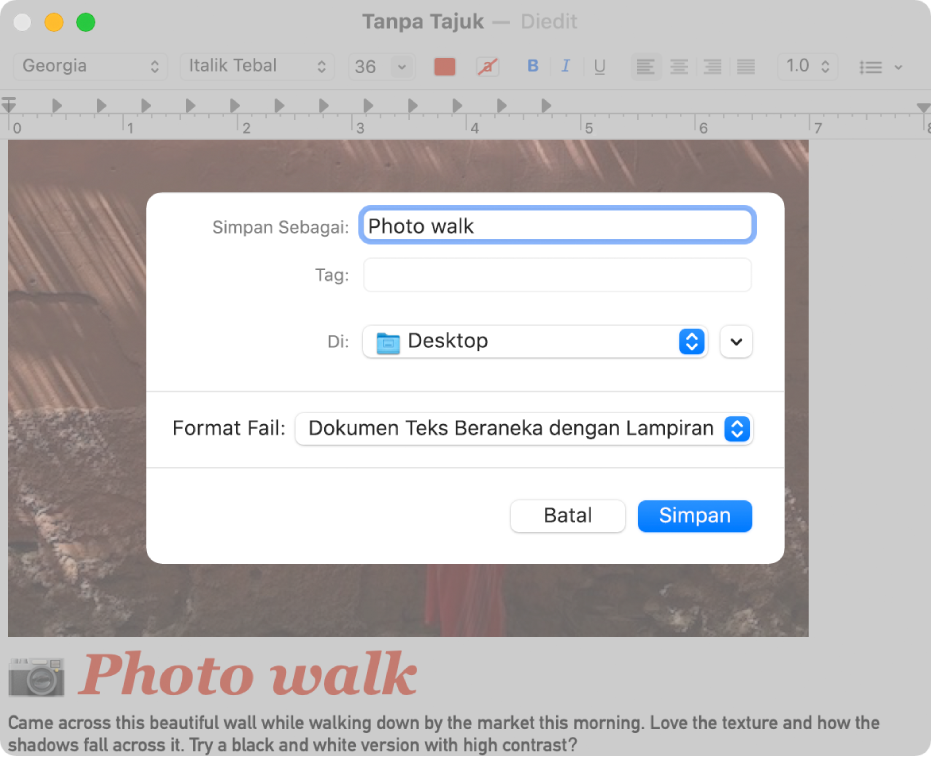Toggle underline formatting
Screen dimensions: 931x758
pos(600,66)
